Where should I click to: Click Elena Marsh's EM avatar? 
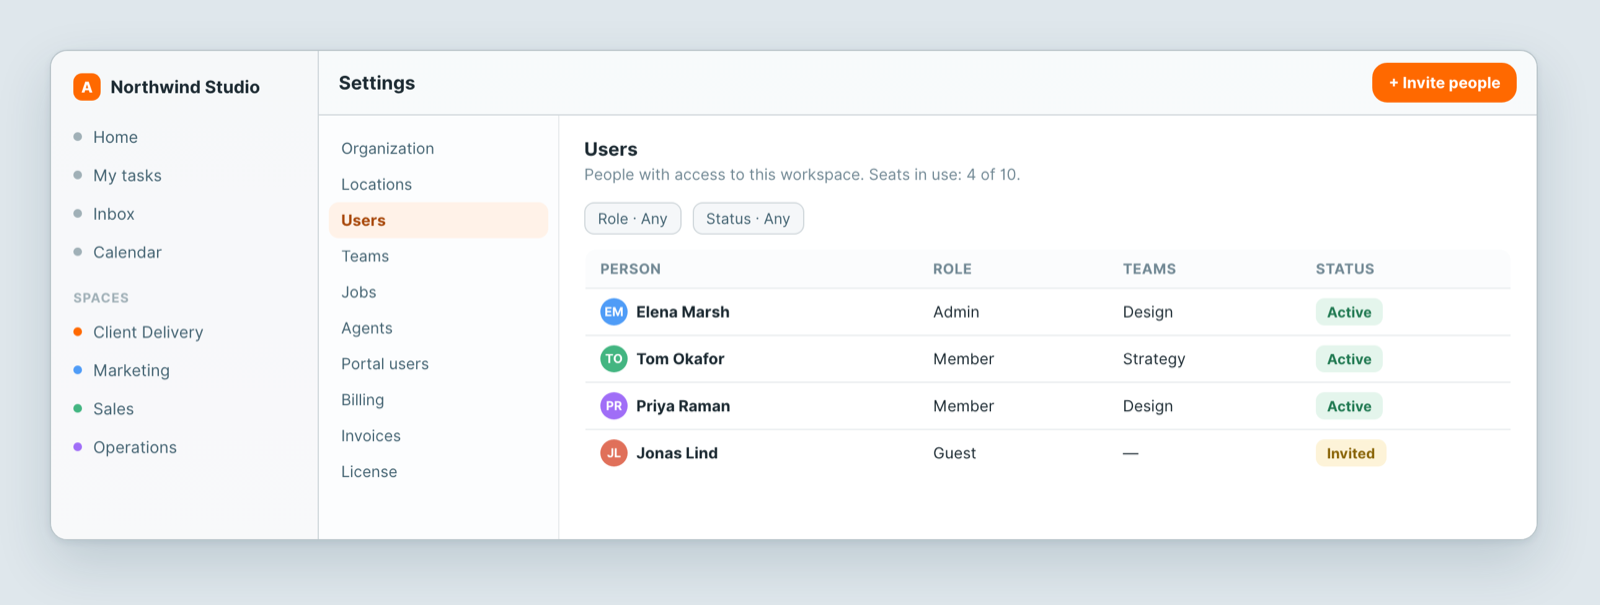614,312
